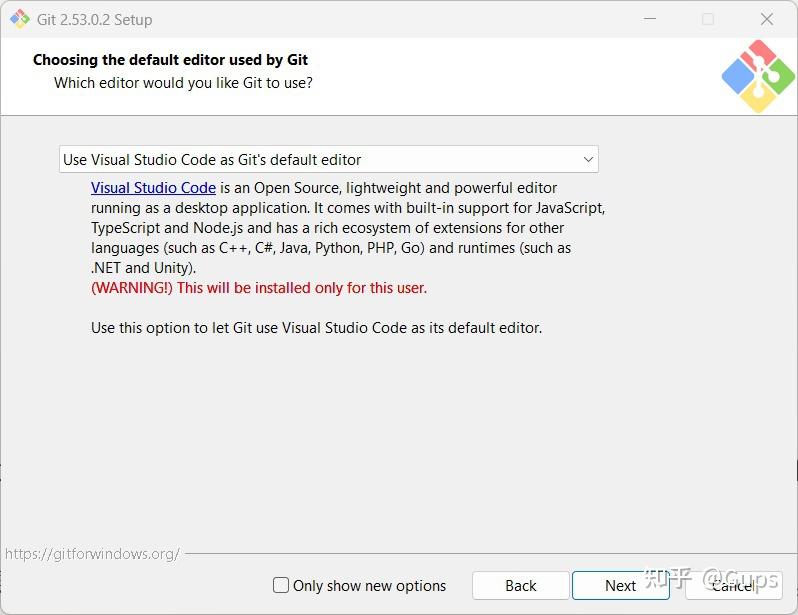Expand the editor list via the chevron arrow
Screen dimensions: 798x615
588,159
